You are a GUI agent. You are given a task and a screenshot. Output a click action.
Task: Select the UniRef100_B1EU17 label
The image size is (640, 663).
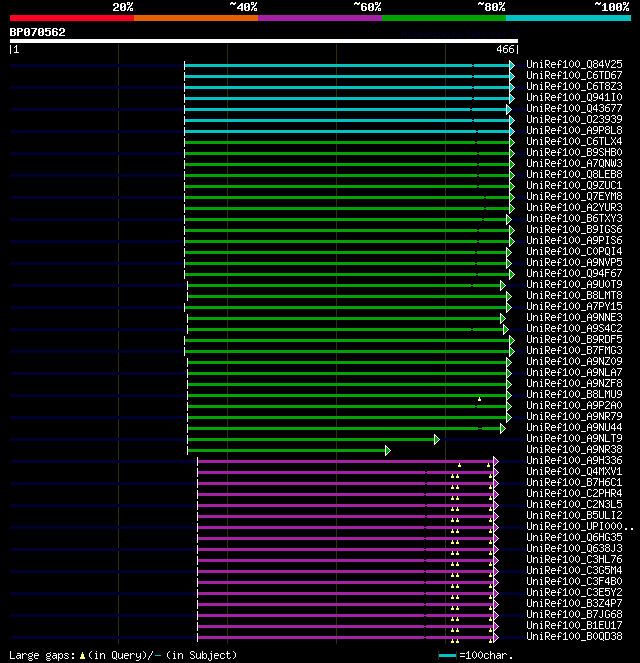pos(574,625)
